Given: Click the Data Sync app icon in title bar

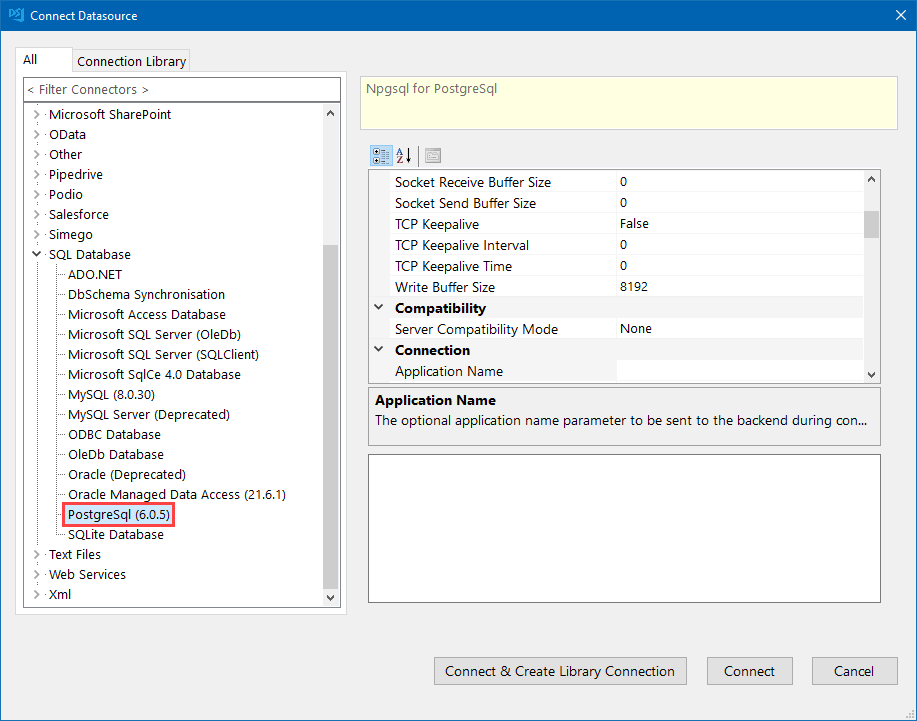Looking at the screenshot, I should [x=16, y=15].
